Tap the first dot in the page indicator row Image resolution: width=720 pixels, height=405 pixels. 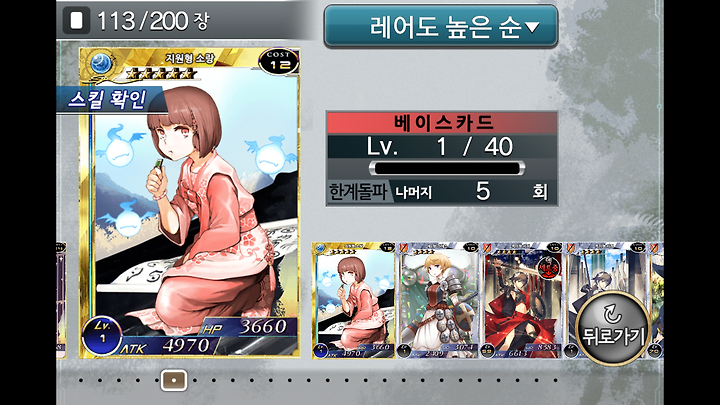pyautogui.click(x=81, y=380)
